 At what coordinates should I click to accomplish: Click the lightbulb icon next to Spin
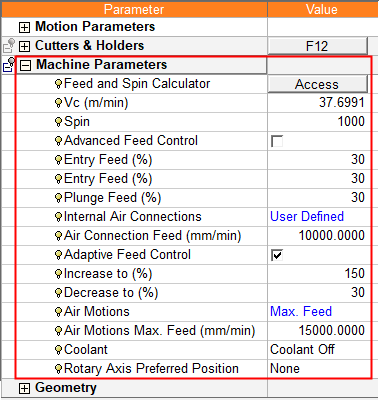(59, 122)
